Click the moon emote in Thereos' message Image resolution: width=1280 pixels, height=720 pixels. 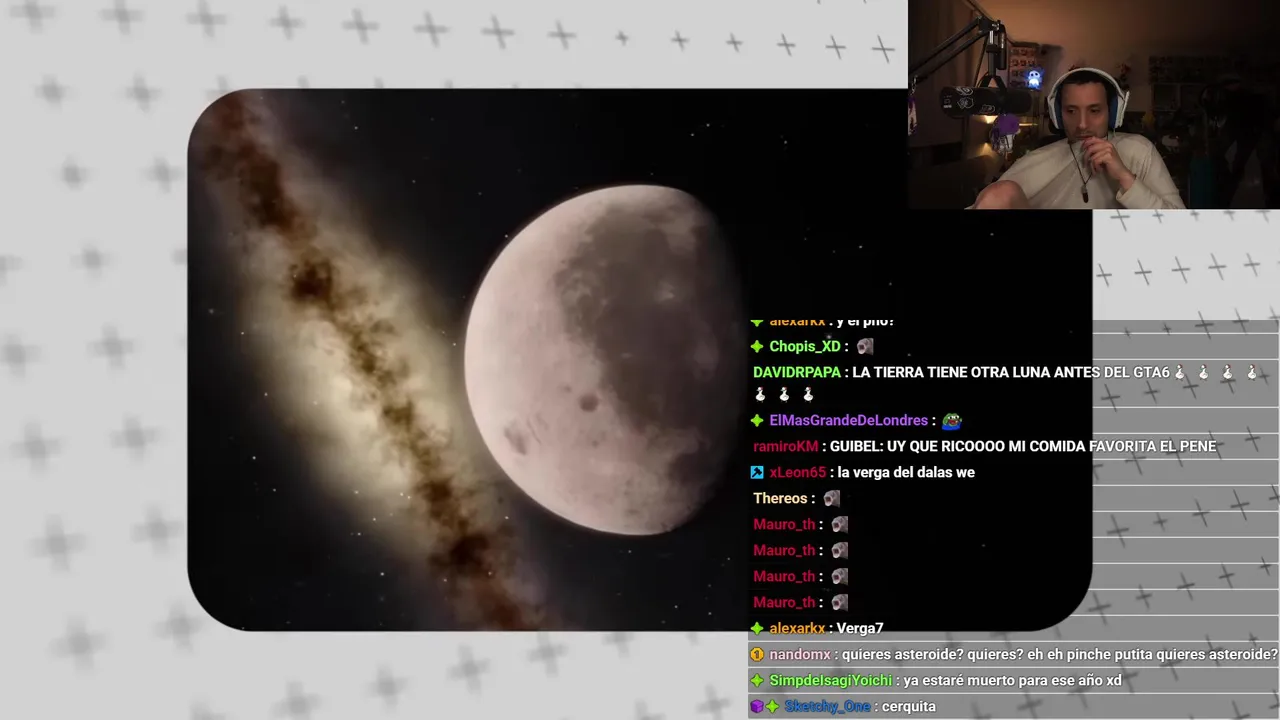831,498
